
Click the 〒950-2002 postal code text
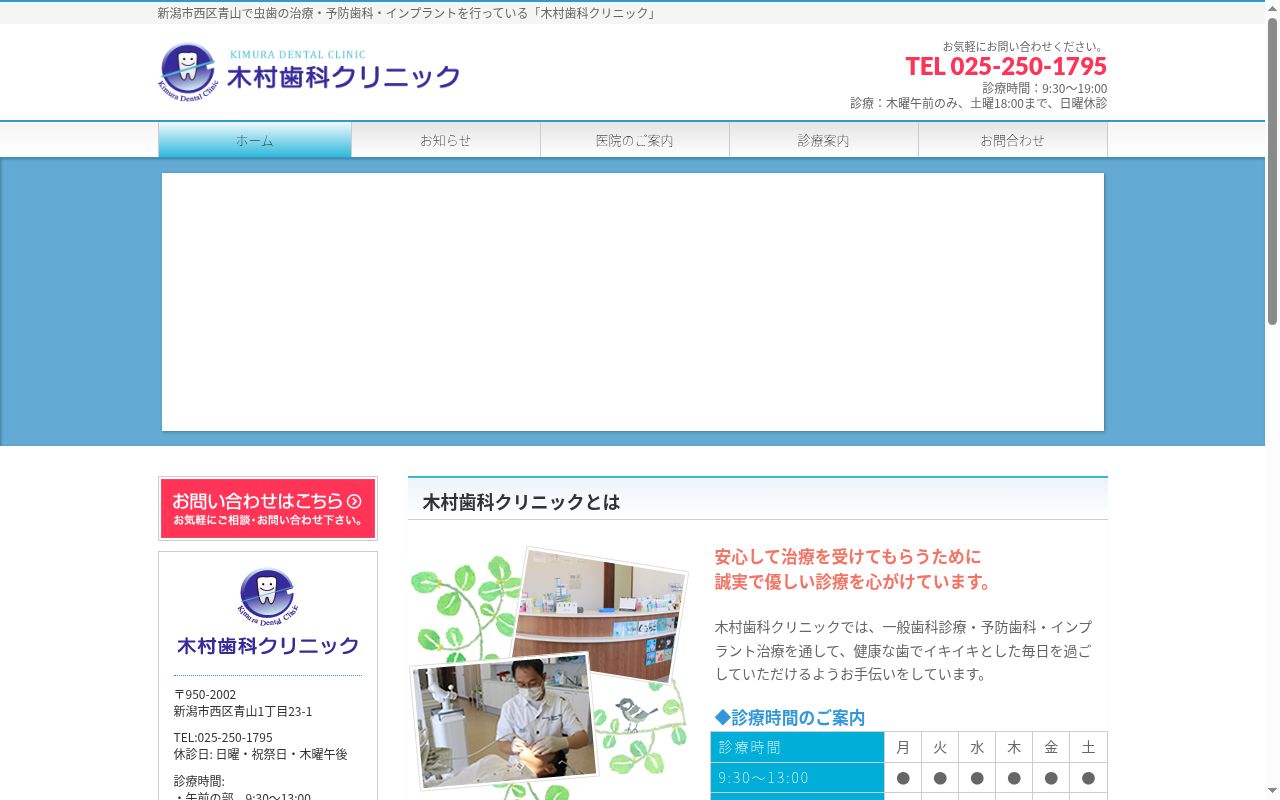coord(205,694)
